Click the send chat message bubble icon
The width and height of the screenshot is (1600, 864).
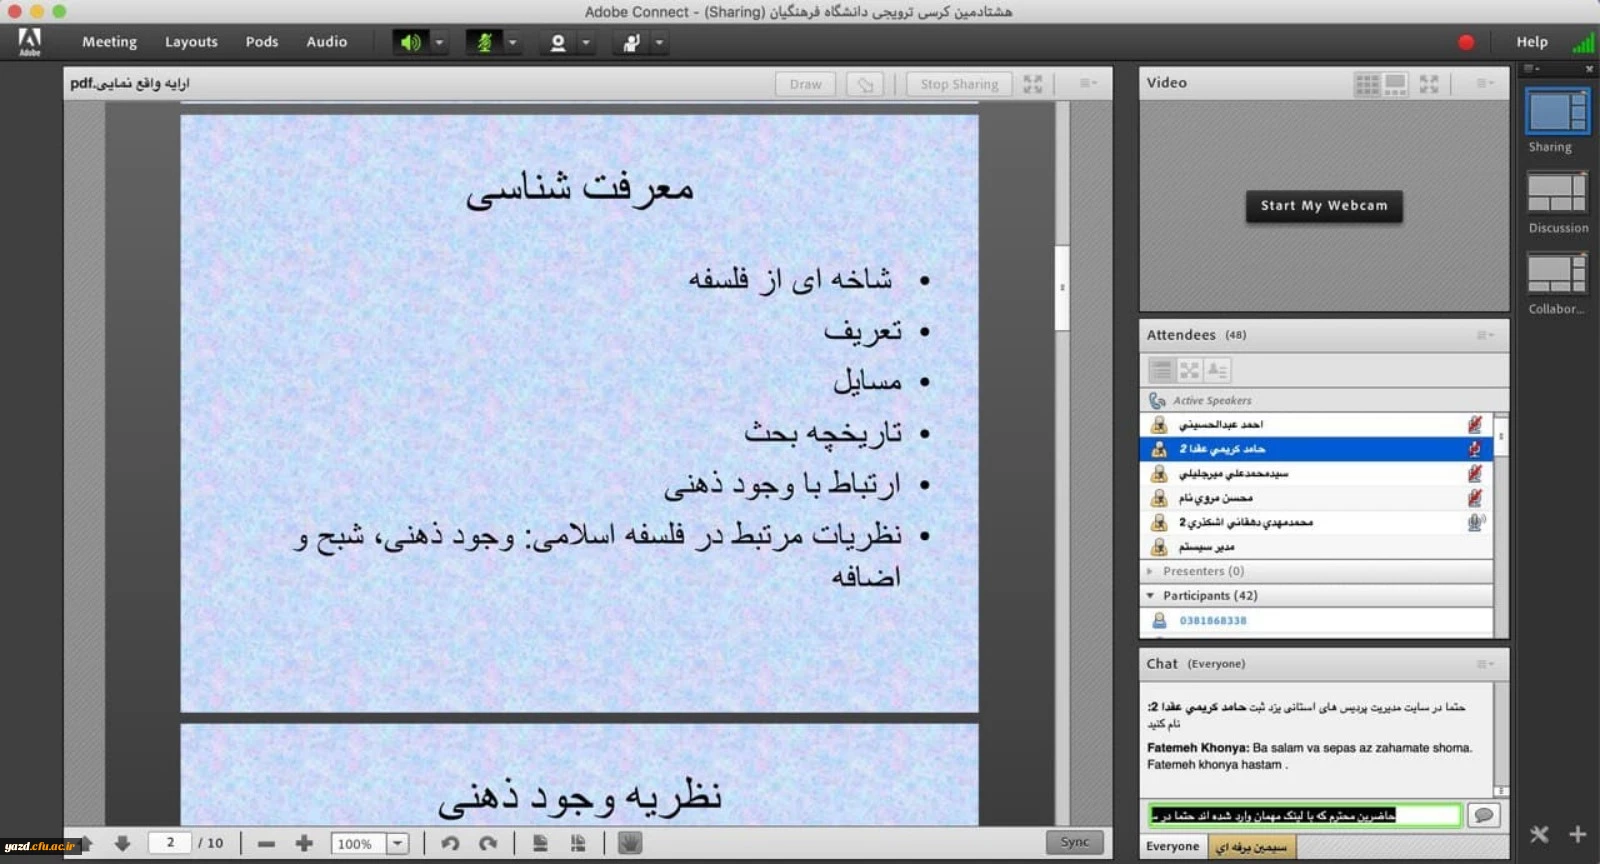click(x=1483, y=815)
